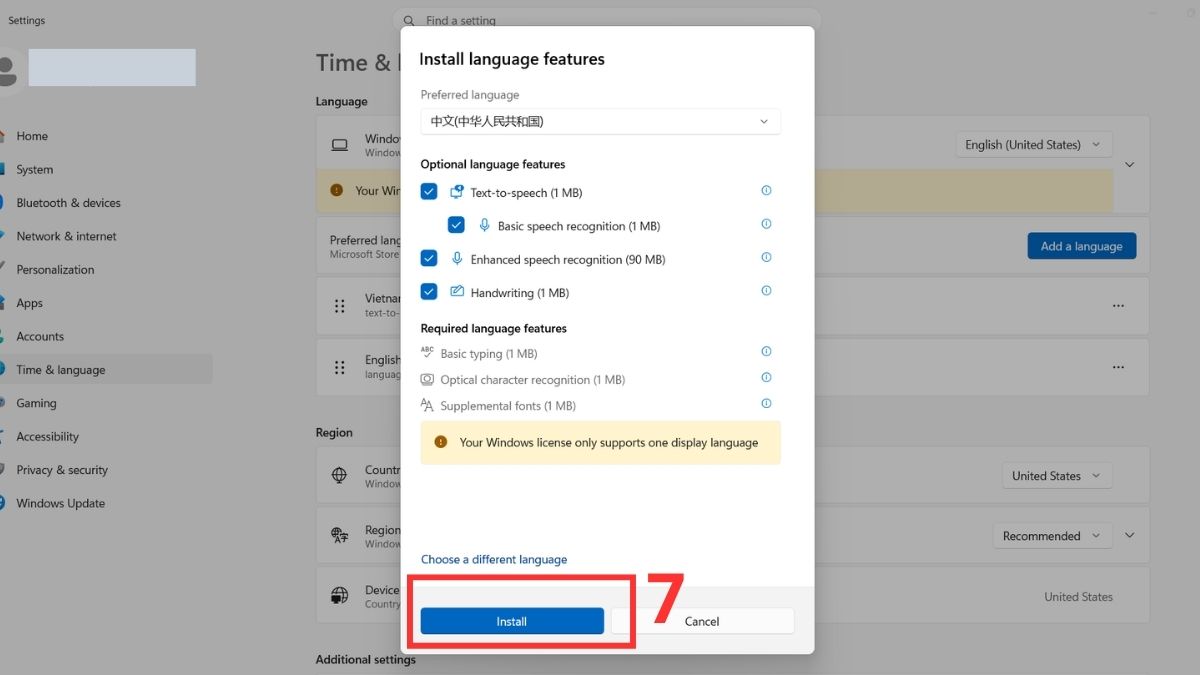Click drag handle of English language row
The width and height of the screenshot is (1200, 675).
(340, 367)
